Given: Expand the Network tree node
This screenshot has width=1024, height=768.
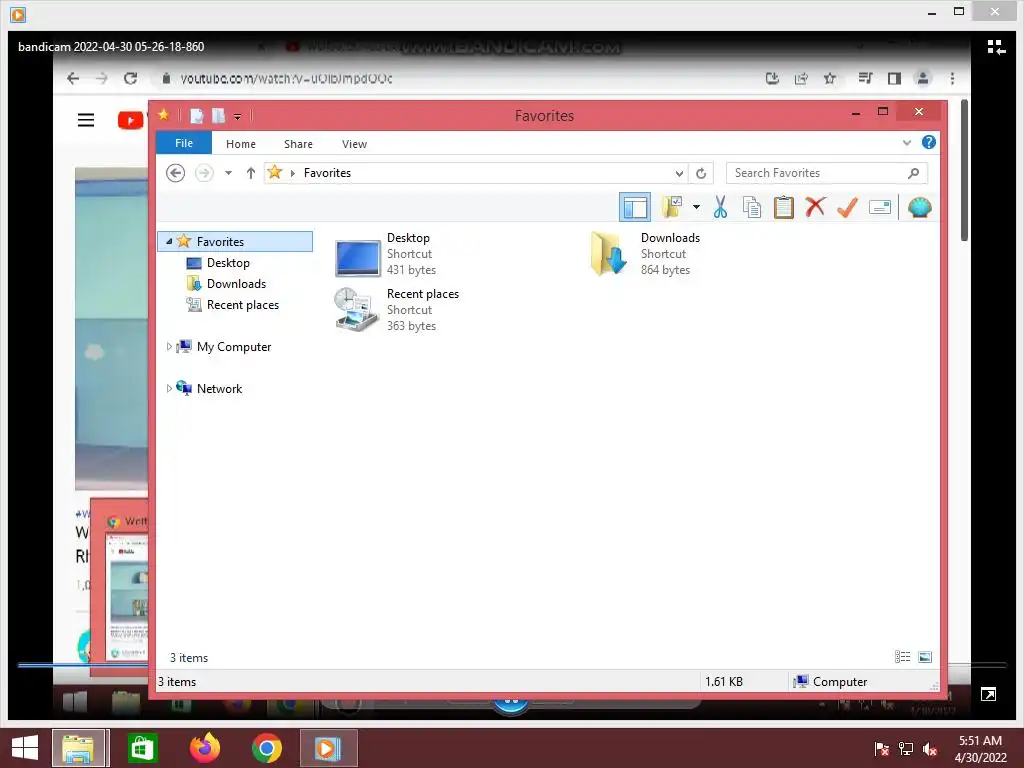Looking at the screenshot, I should 169,389.
